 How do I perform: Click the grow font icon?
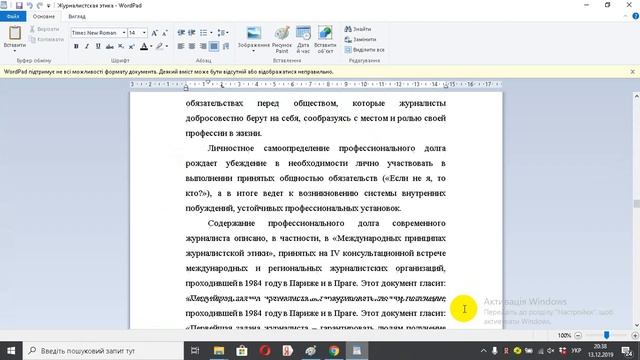pos(154,33)
